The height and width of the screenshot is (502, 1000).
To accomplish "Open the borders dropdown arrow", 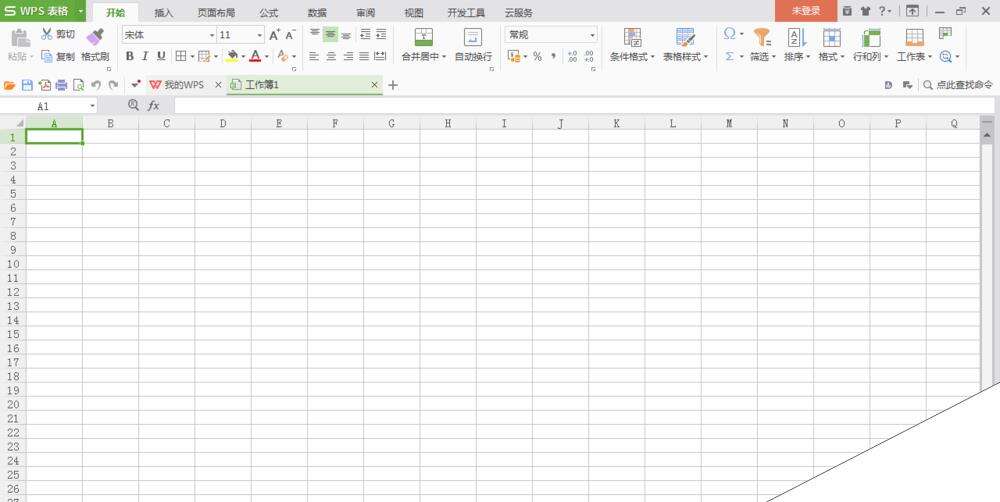I will pyautogui.click(x=191, y=57).
